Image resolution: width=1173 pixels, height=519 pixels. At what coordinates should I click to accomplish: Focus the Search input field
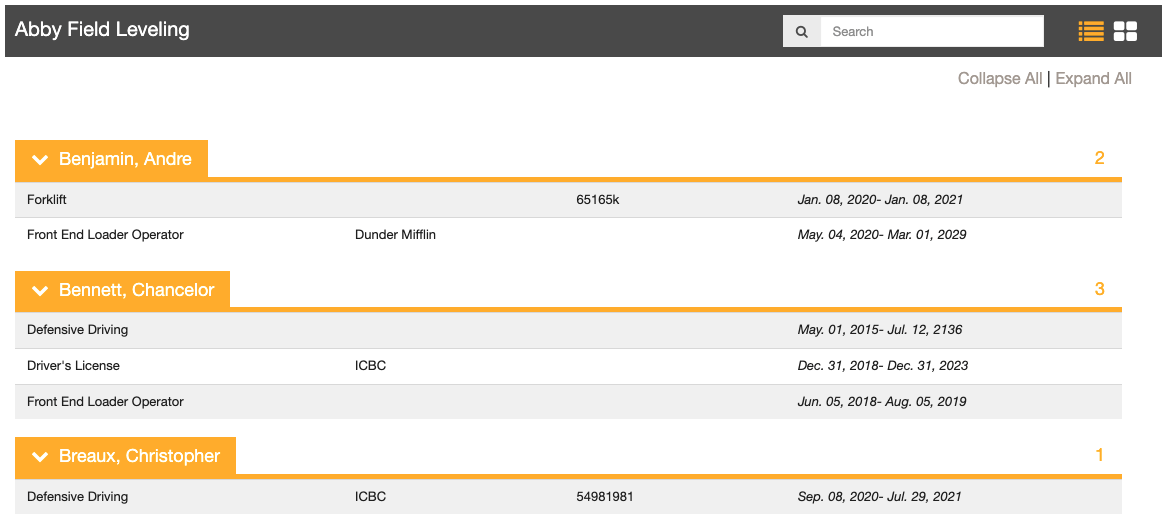932,31
